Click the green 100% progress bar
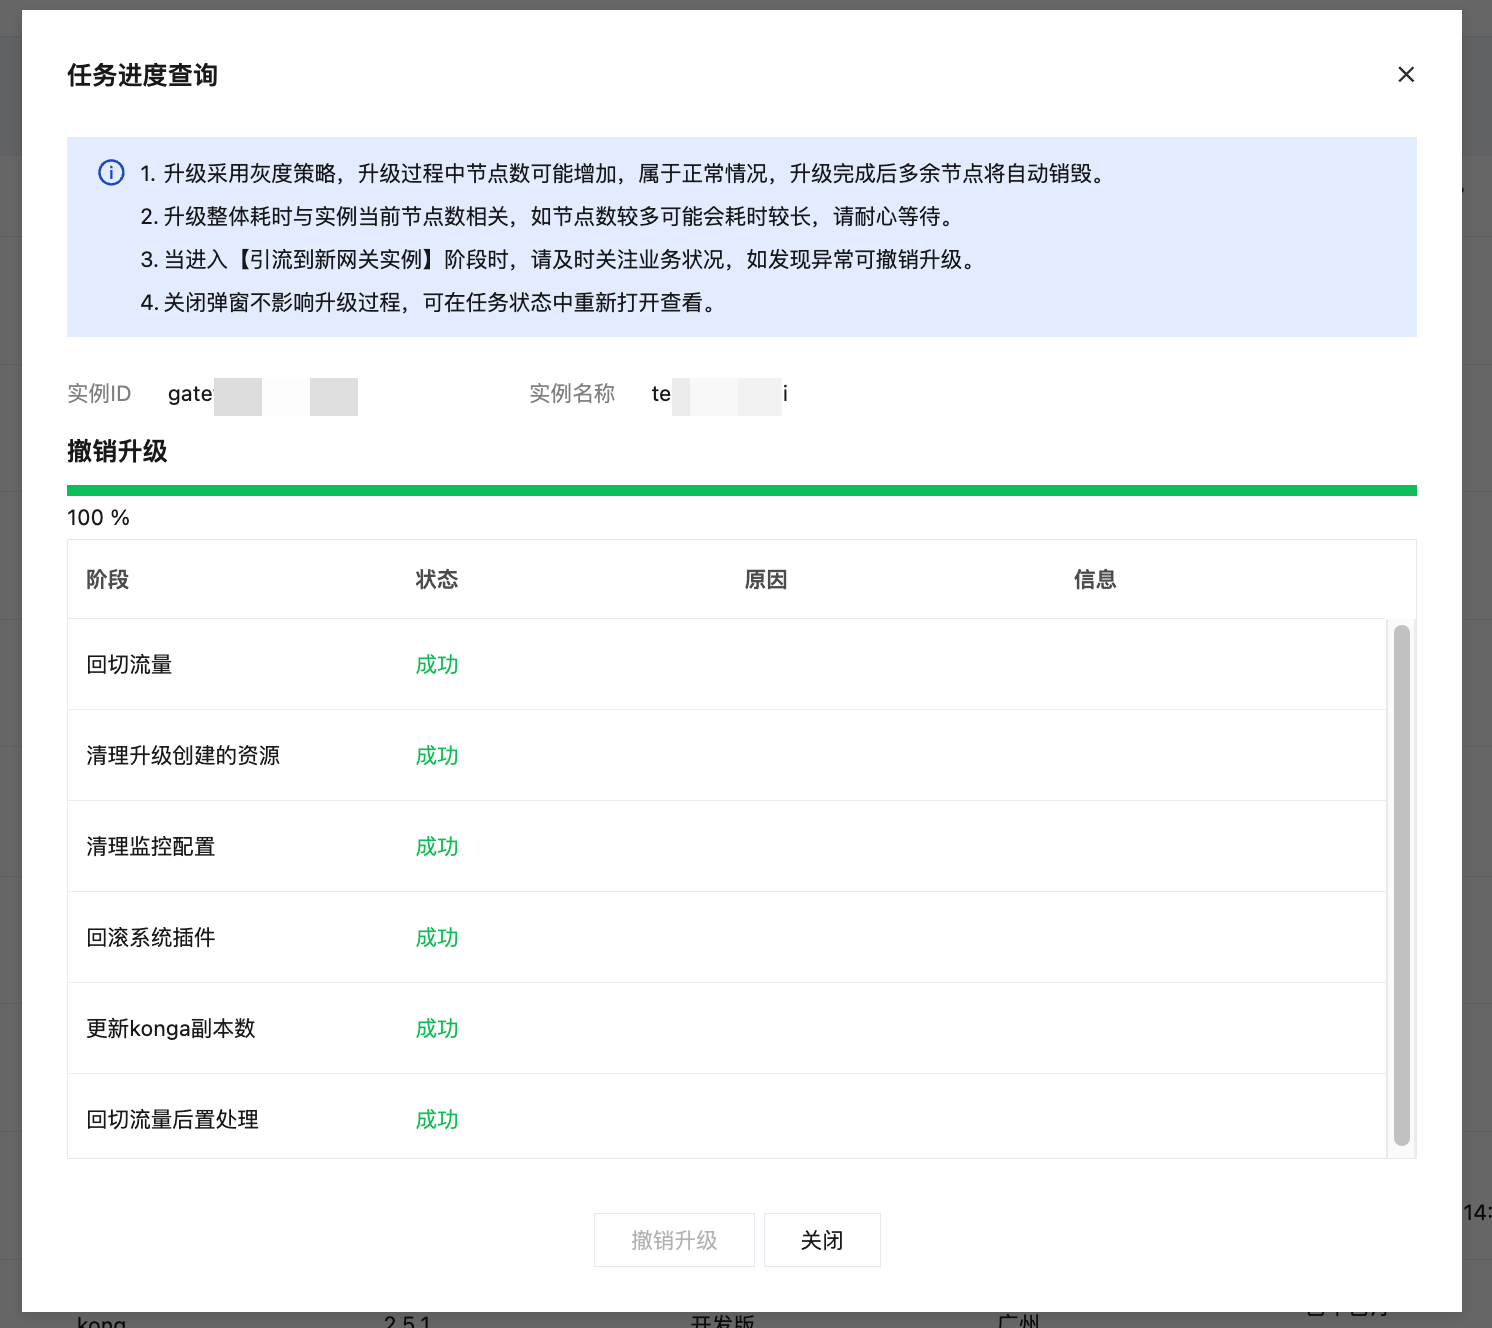 point(742,490)
